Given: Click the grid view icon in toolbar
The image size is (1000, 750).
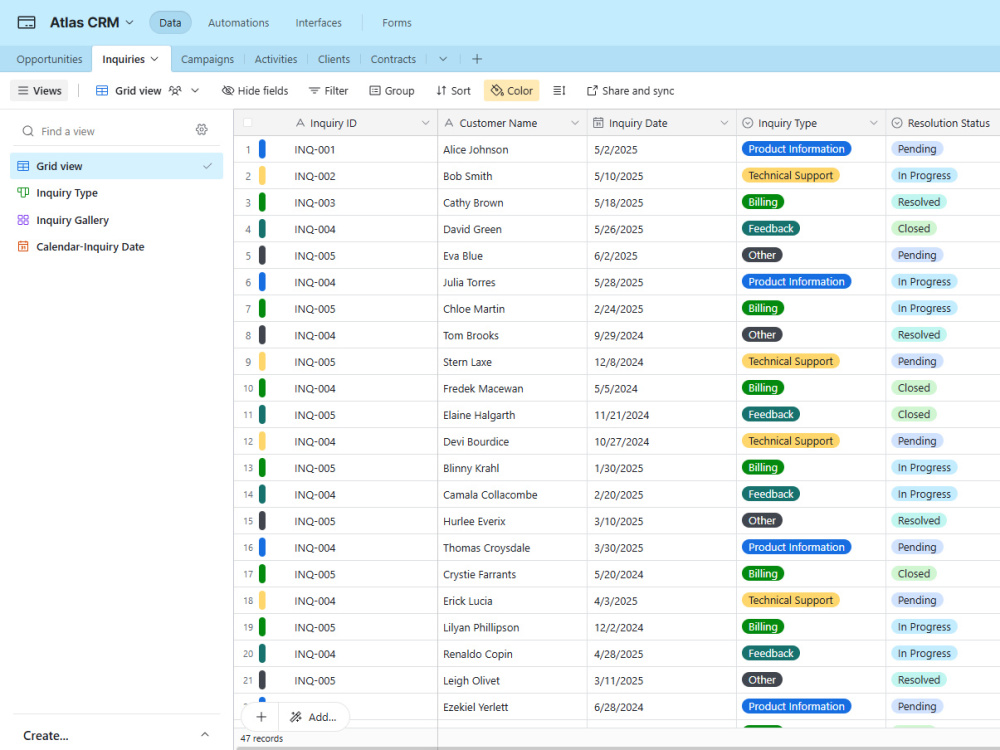Looking at the screenshot, I should [102, 91].
